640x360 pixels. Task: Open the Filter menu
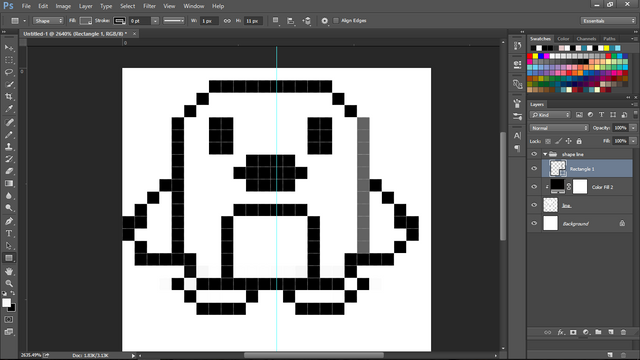pos(149,6)
